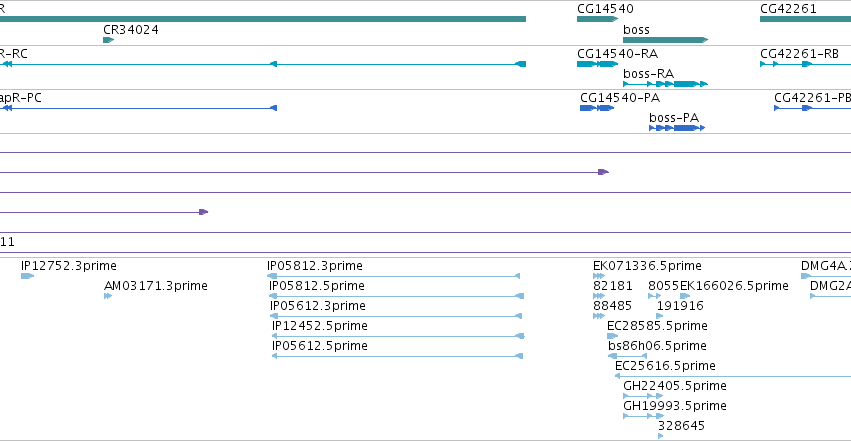851x441 pixels.
Task: Click the bs86h06.5prime EST feature
Action: coord(627,356)
